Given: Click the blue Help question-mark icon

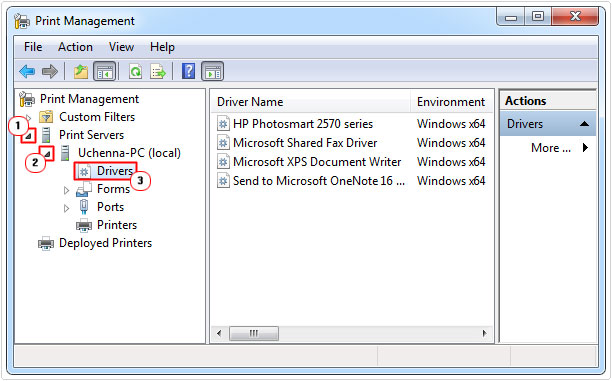Looking at the screenshot, I should click(188, 71).
